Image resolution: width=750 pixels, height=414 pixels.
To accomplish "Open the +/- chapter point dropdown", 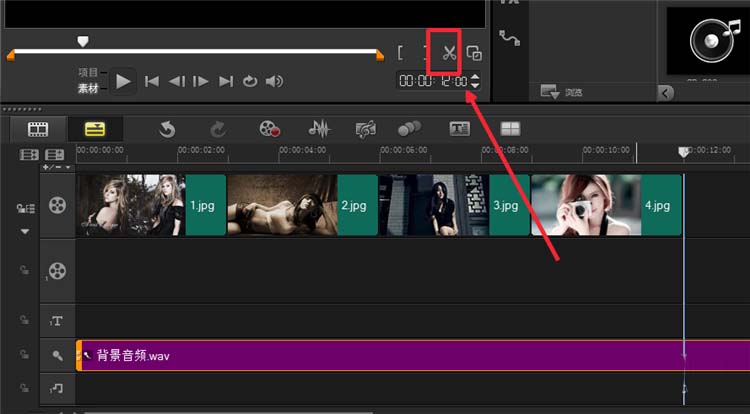I will (57, 167).
